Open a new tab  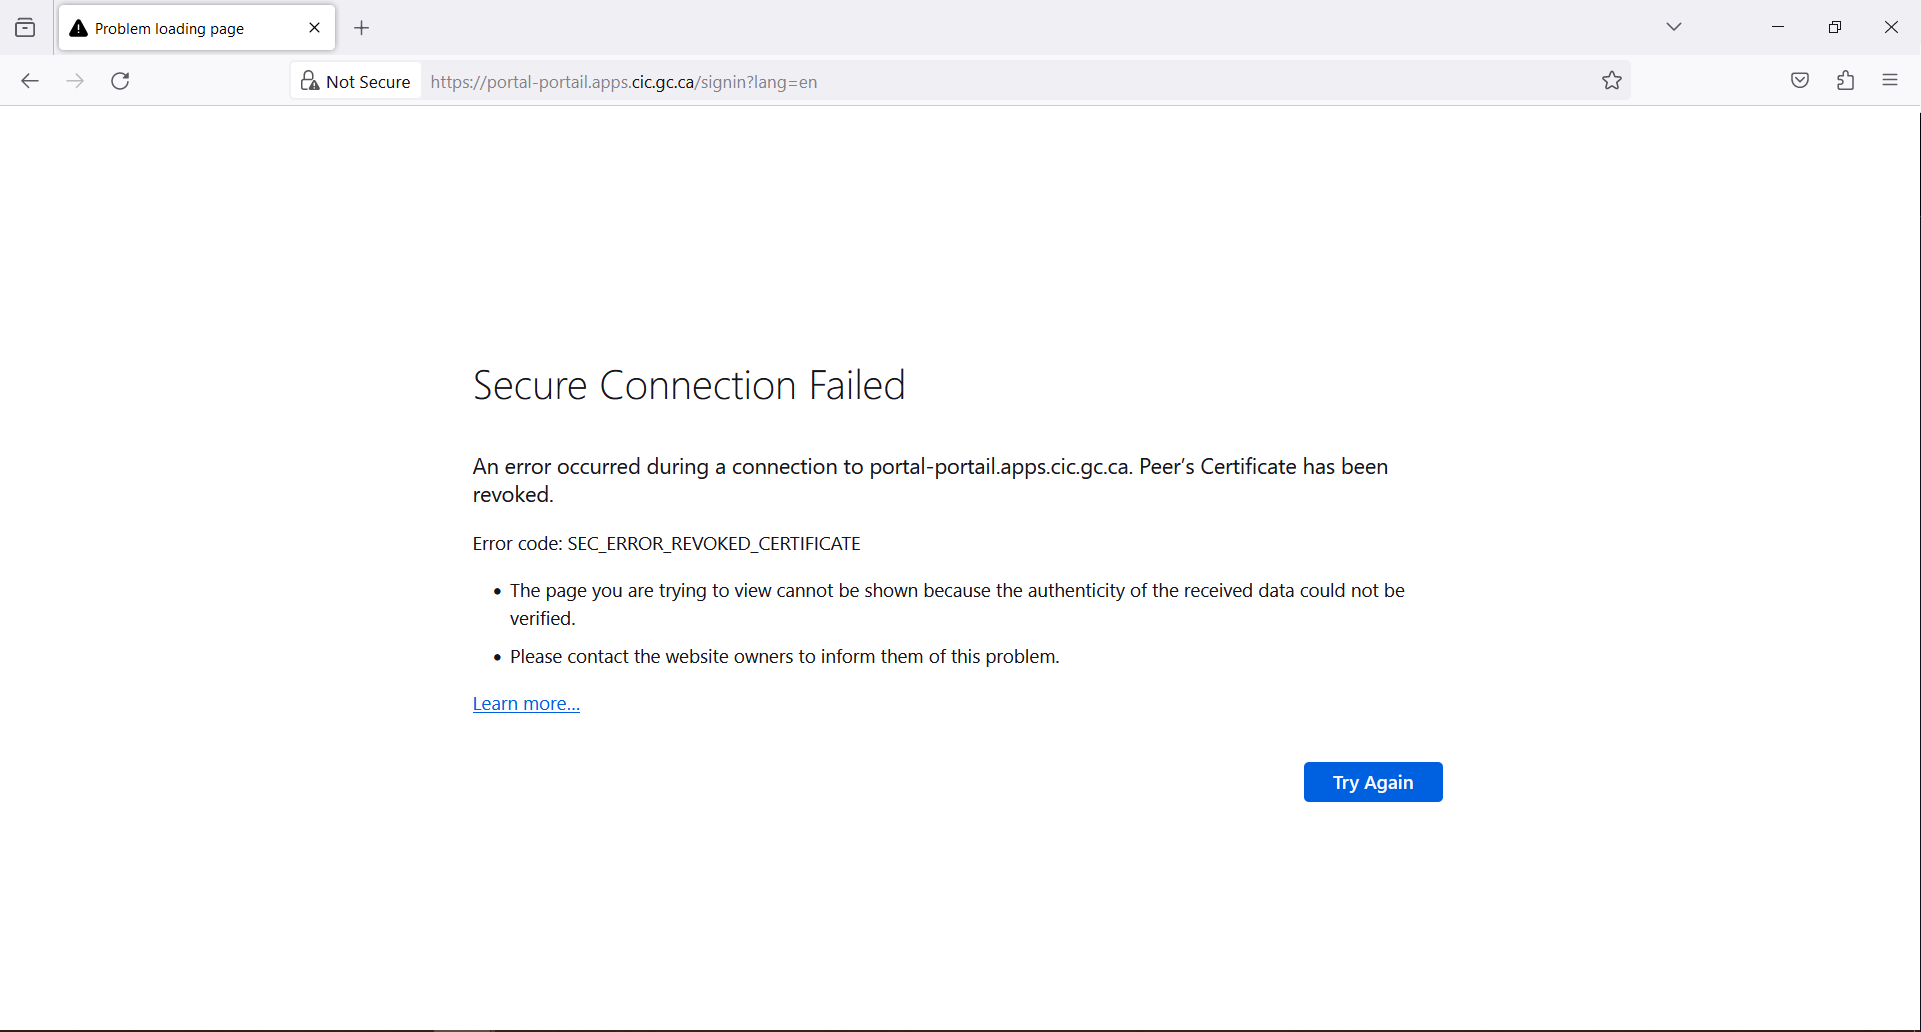(x=362, y=28)
